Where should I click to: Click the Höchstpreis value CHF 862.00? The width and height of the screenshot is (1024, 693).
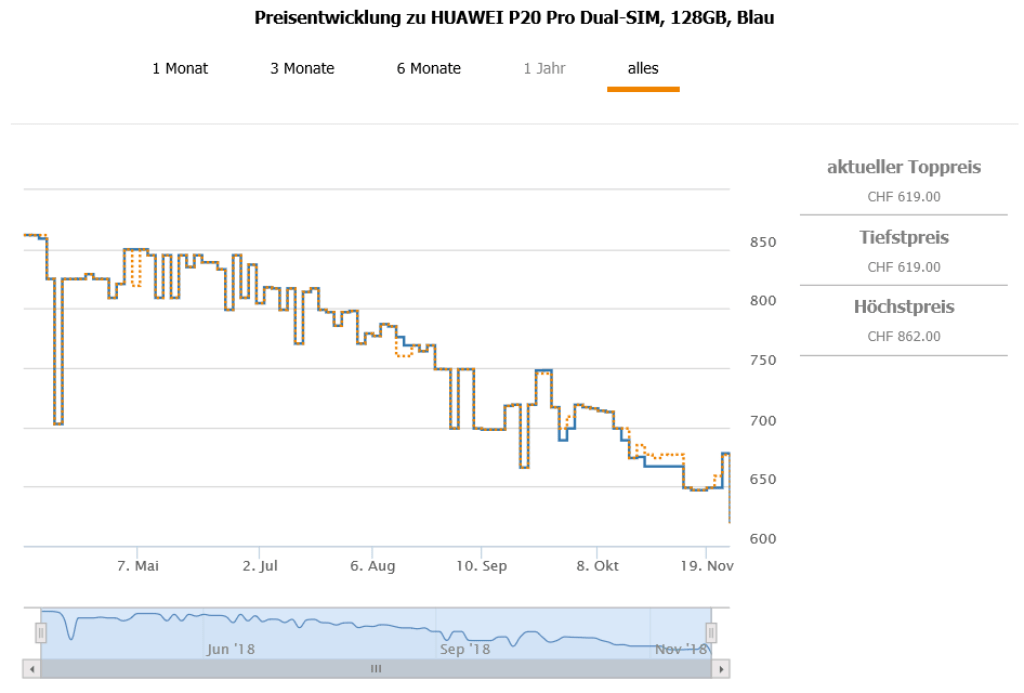904,337
